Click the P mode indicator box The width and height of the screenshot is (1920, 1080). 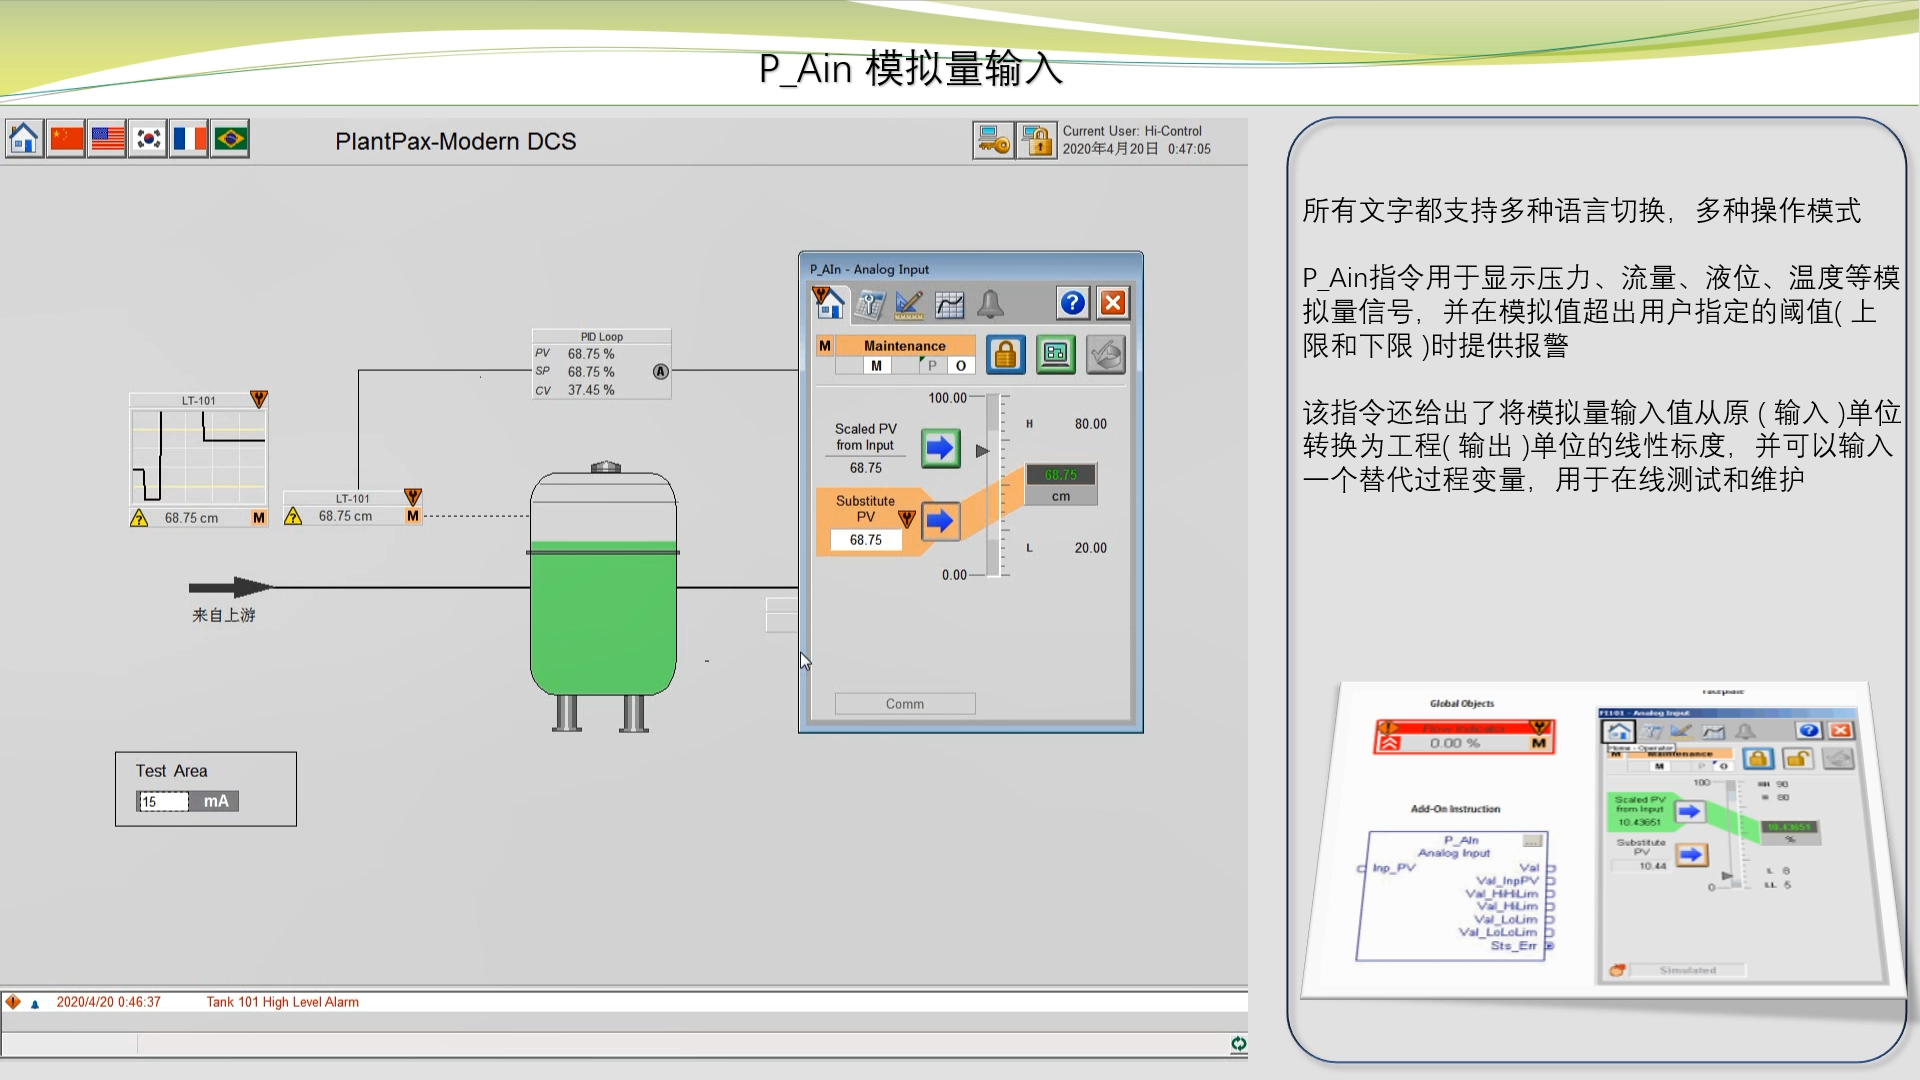pyautogui.click(x=933, y=366)
